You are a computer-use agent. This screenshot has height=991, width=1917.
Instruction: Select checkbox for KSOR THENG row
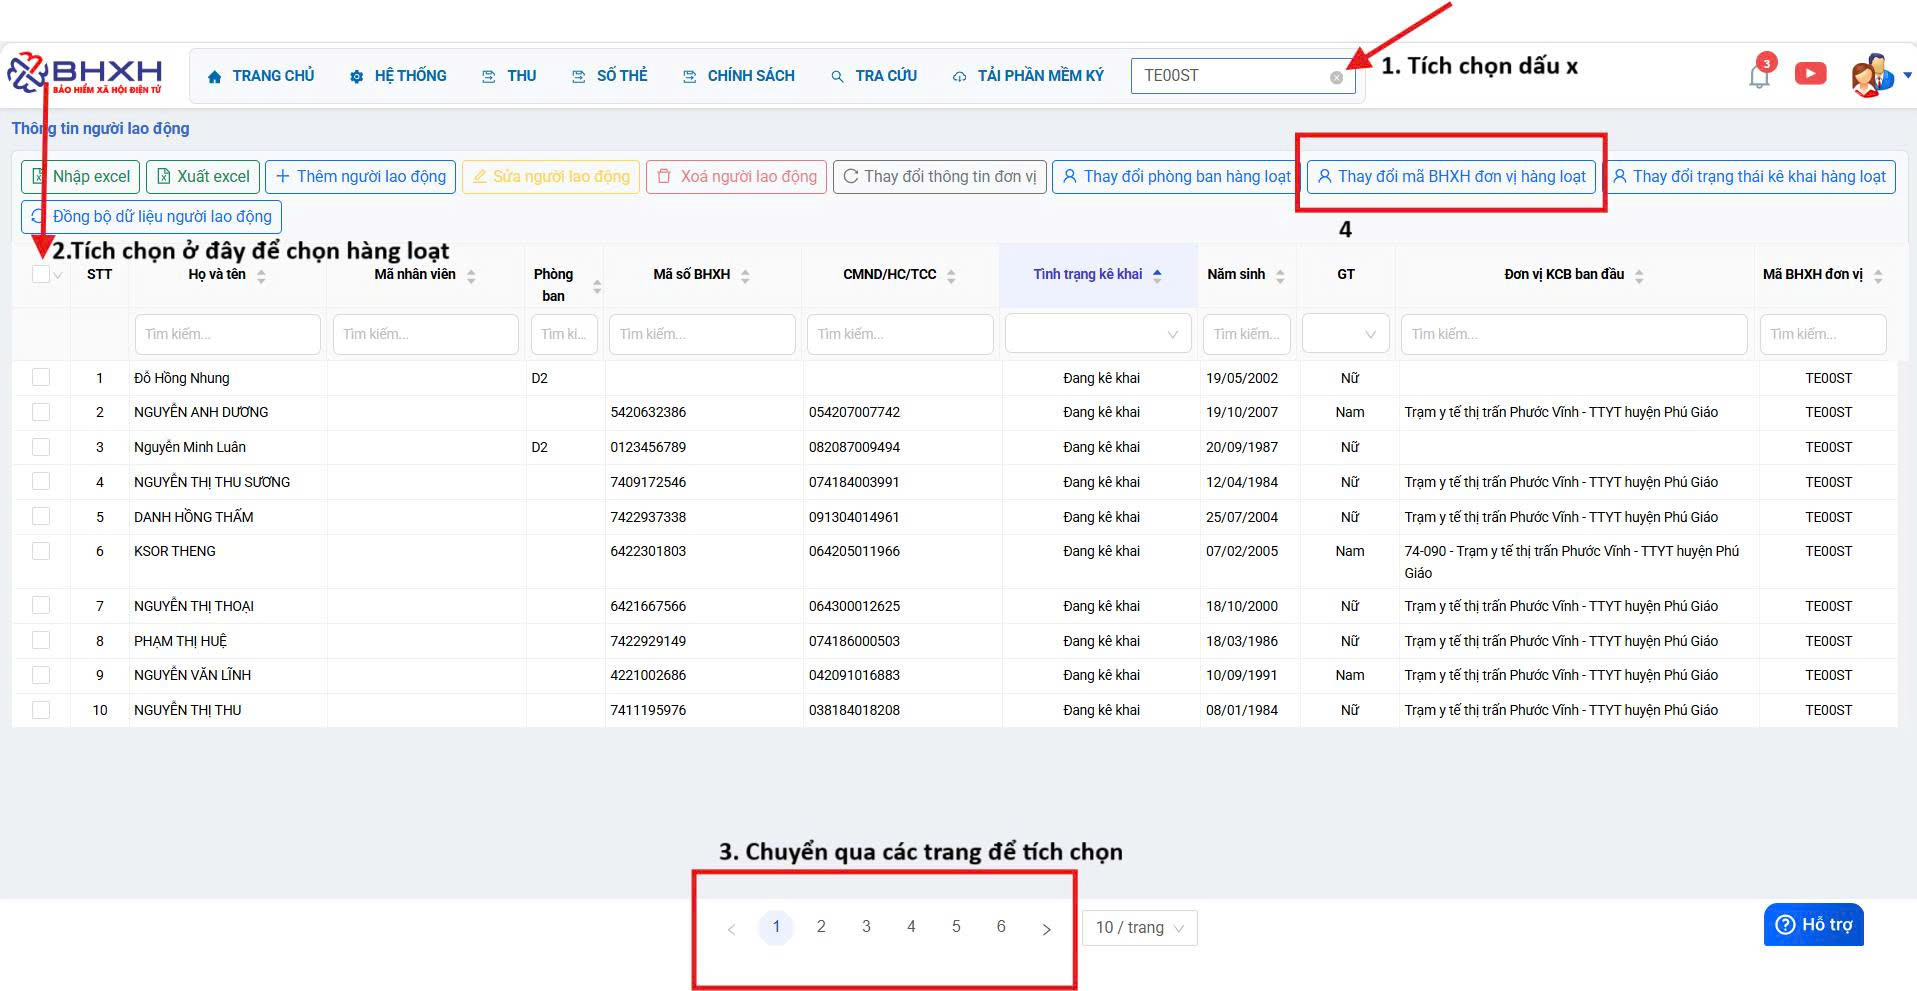(x=41, y=551)
